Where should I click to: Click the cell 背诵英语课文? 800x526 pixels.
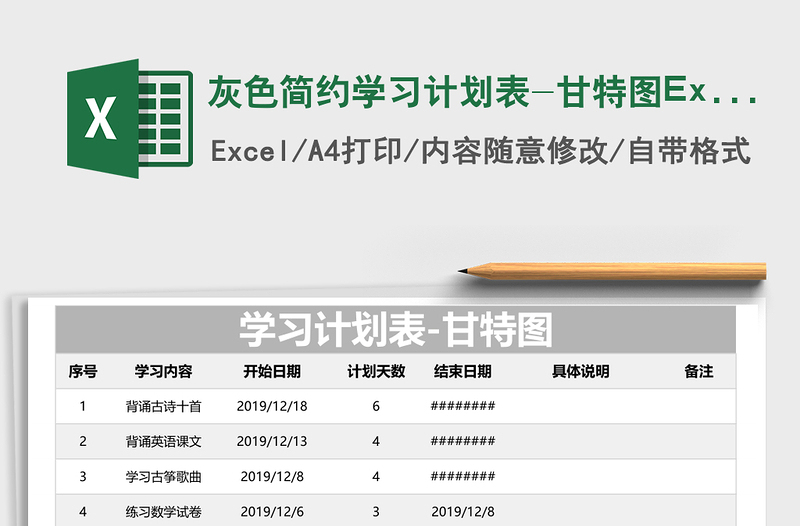pos(163,441)
